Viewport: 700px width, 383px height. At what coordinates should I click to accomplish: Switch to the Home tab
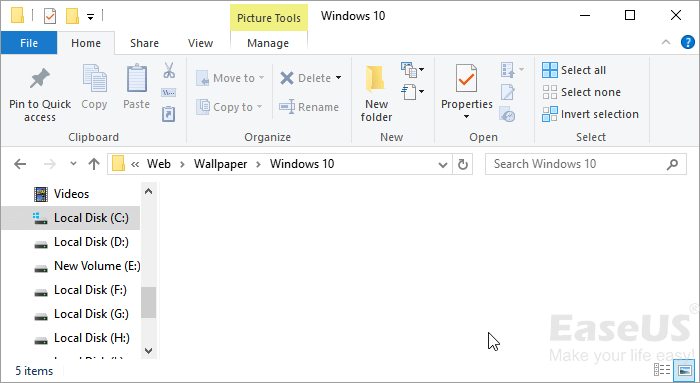86,43
